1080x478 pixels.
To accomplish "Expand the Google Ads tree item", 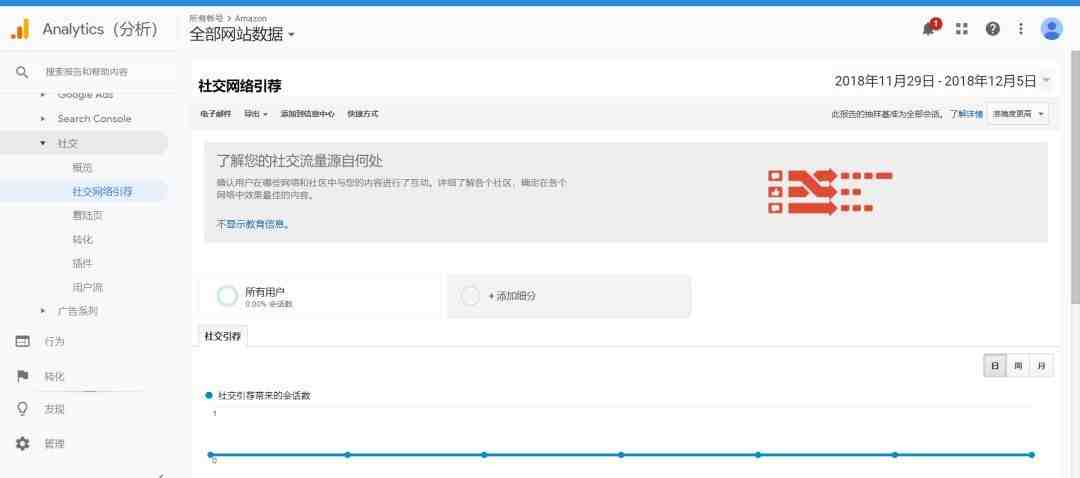I will coord(43,94).
